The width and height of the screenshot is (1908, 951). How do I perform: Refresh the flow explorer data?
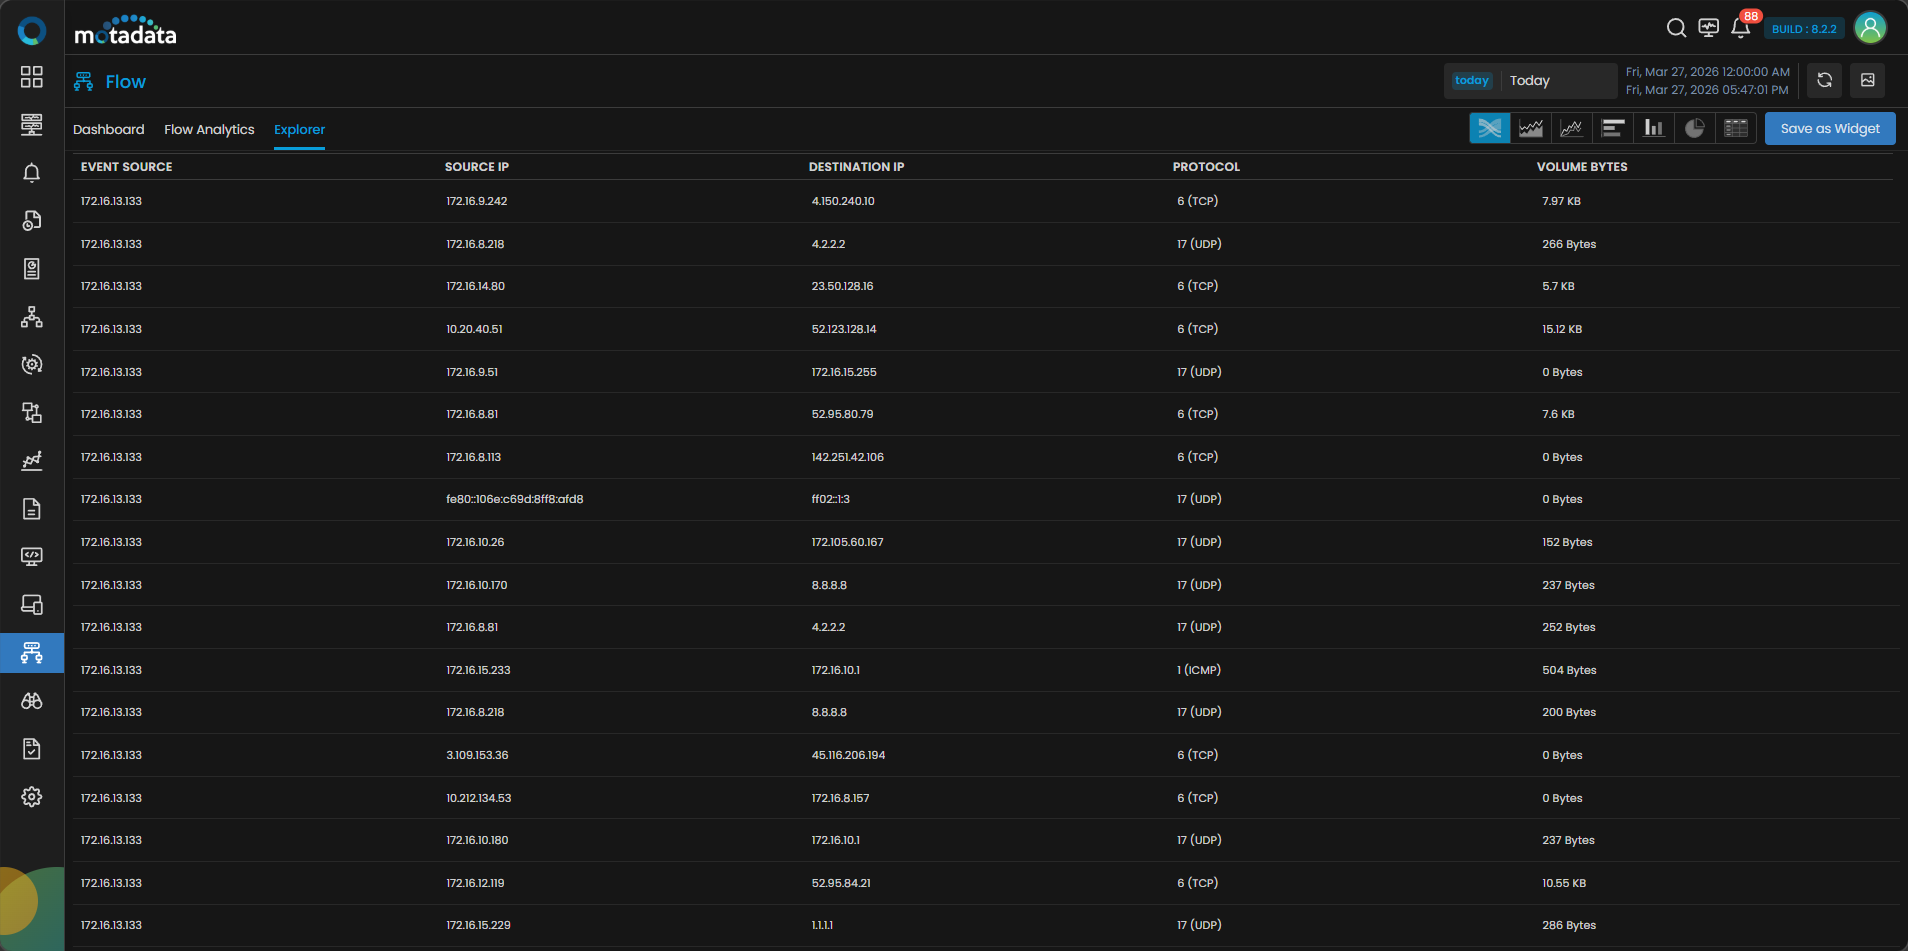tap(1824, 80)
